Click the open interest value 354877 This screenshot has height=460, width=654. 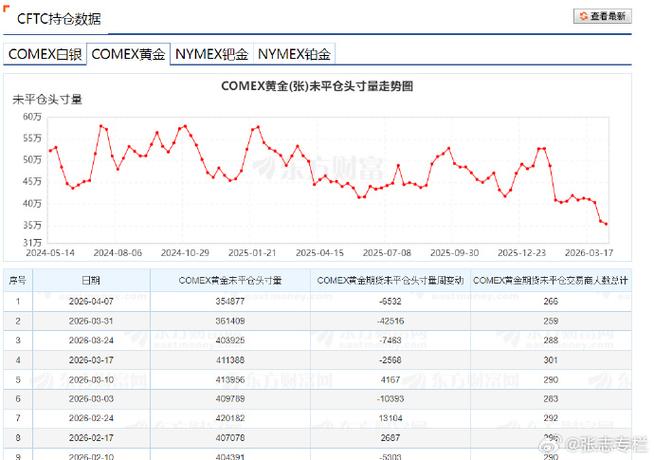230,302
